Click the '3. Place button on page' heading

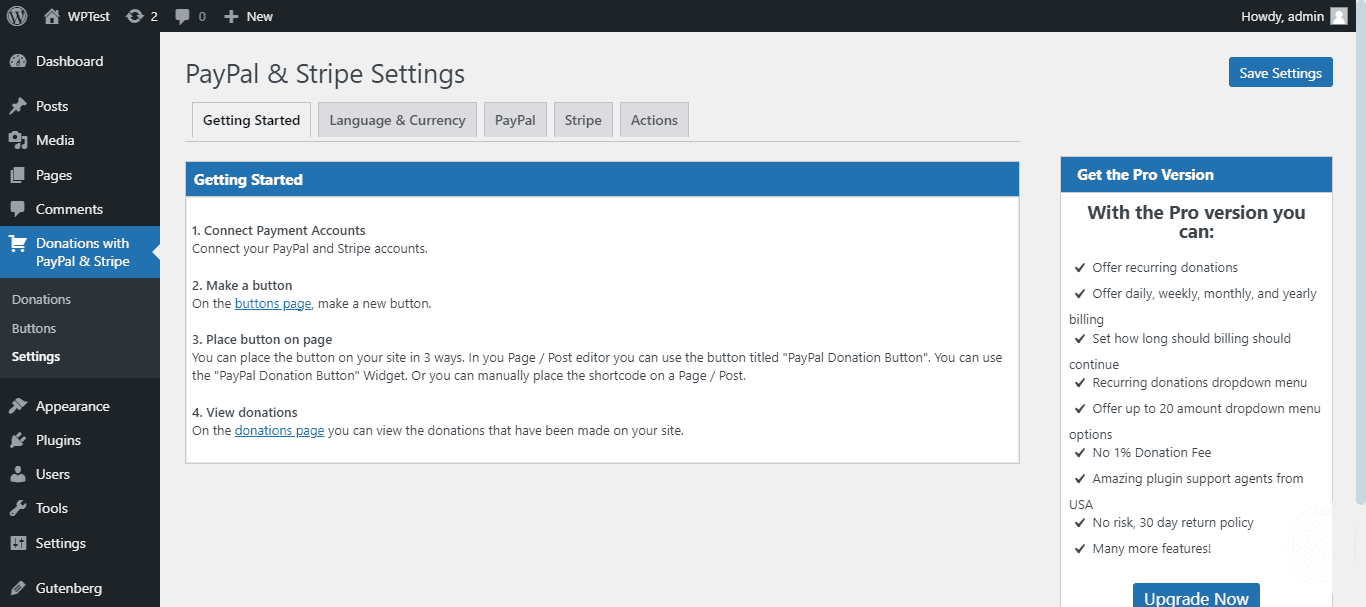tap(262, 339)
